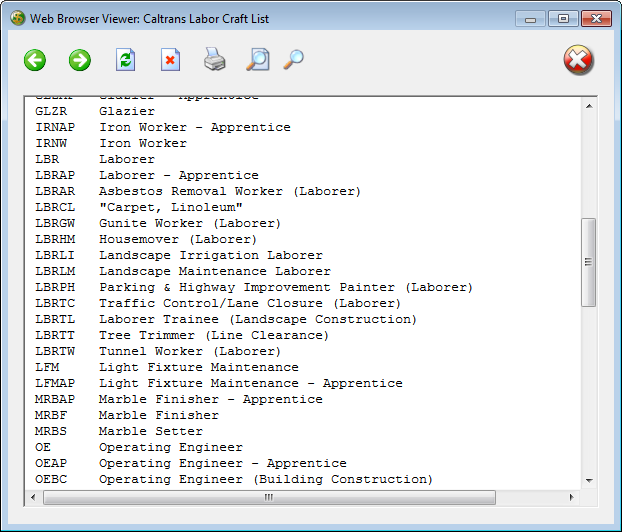The image size is (622, 532).
Task: Click the MRBF code
Action: click(x=51, y=415)
